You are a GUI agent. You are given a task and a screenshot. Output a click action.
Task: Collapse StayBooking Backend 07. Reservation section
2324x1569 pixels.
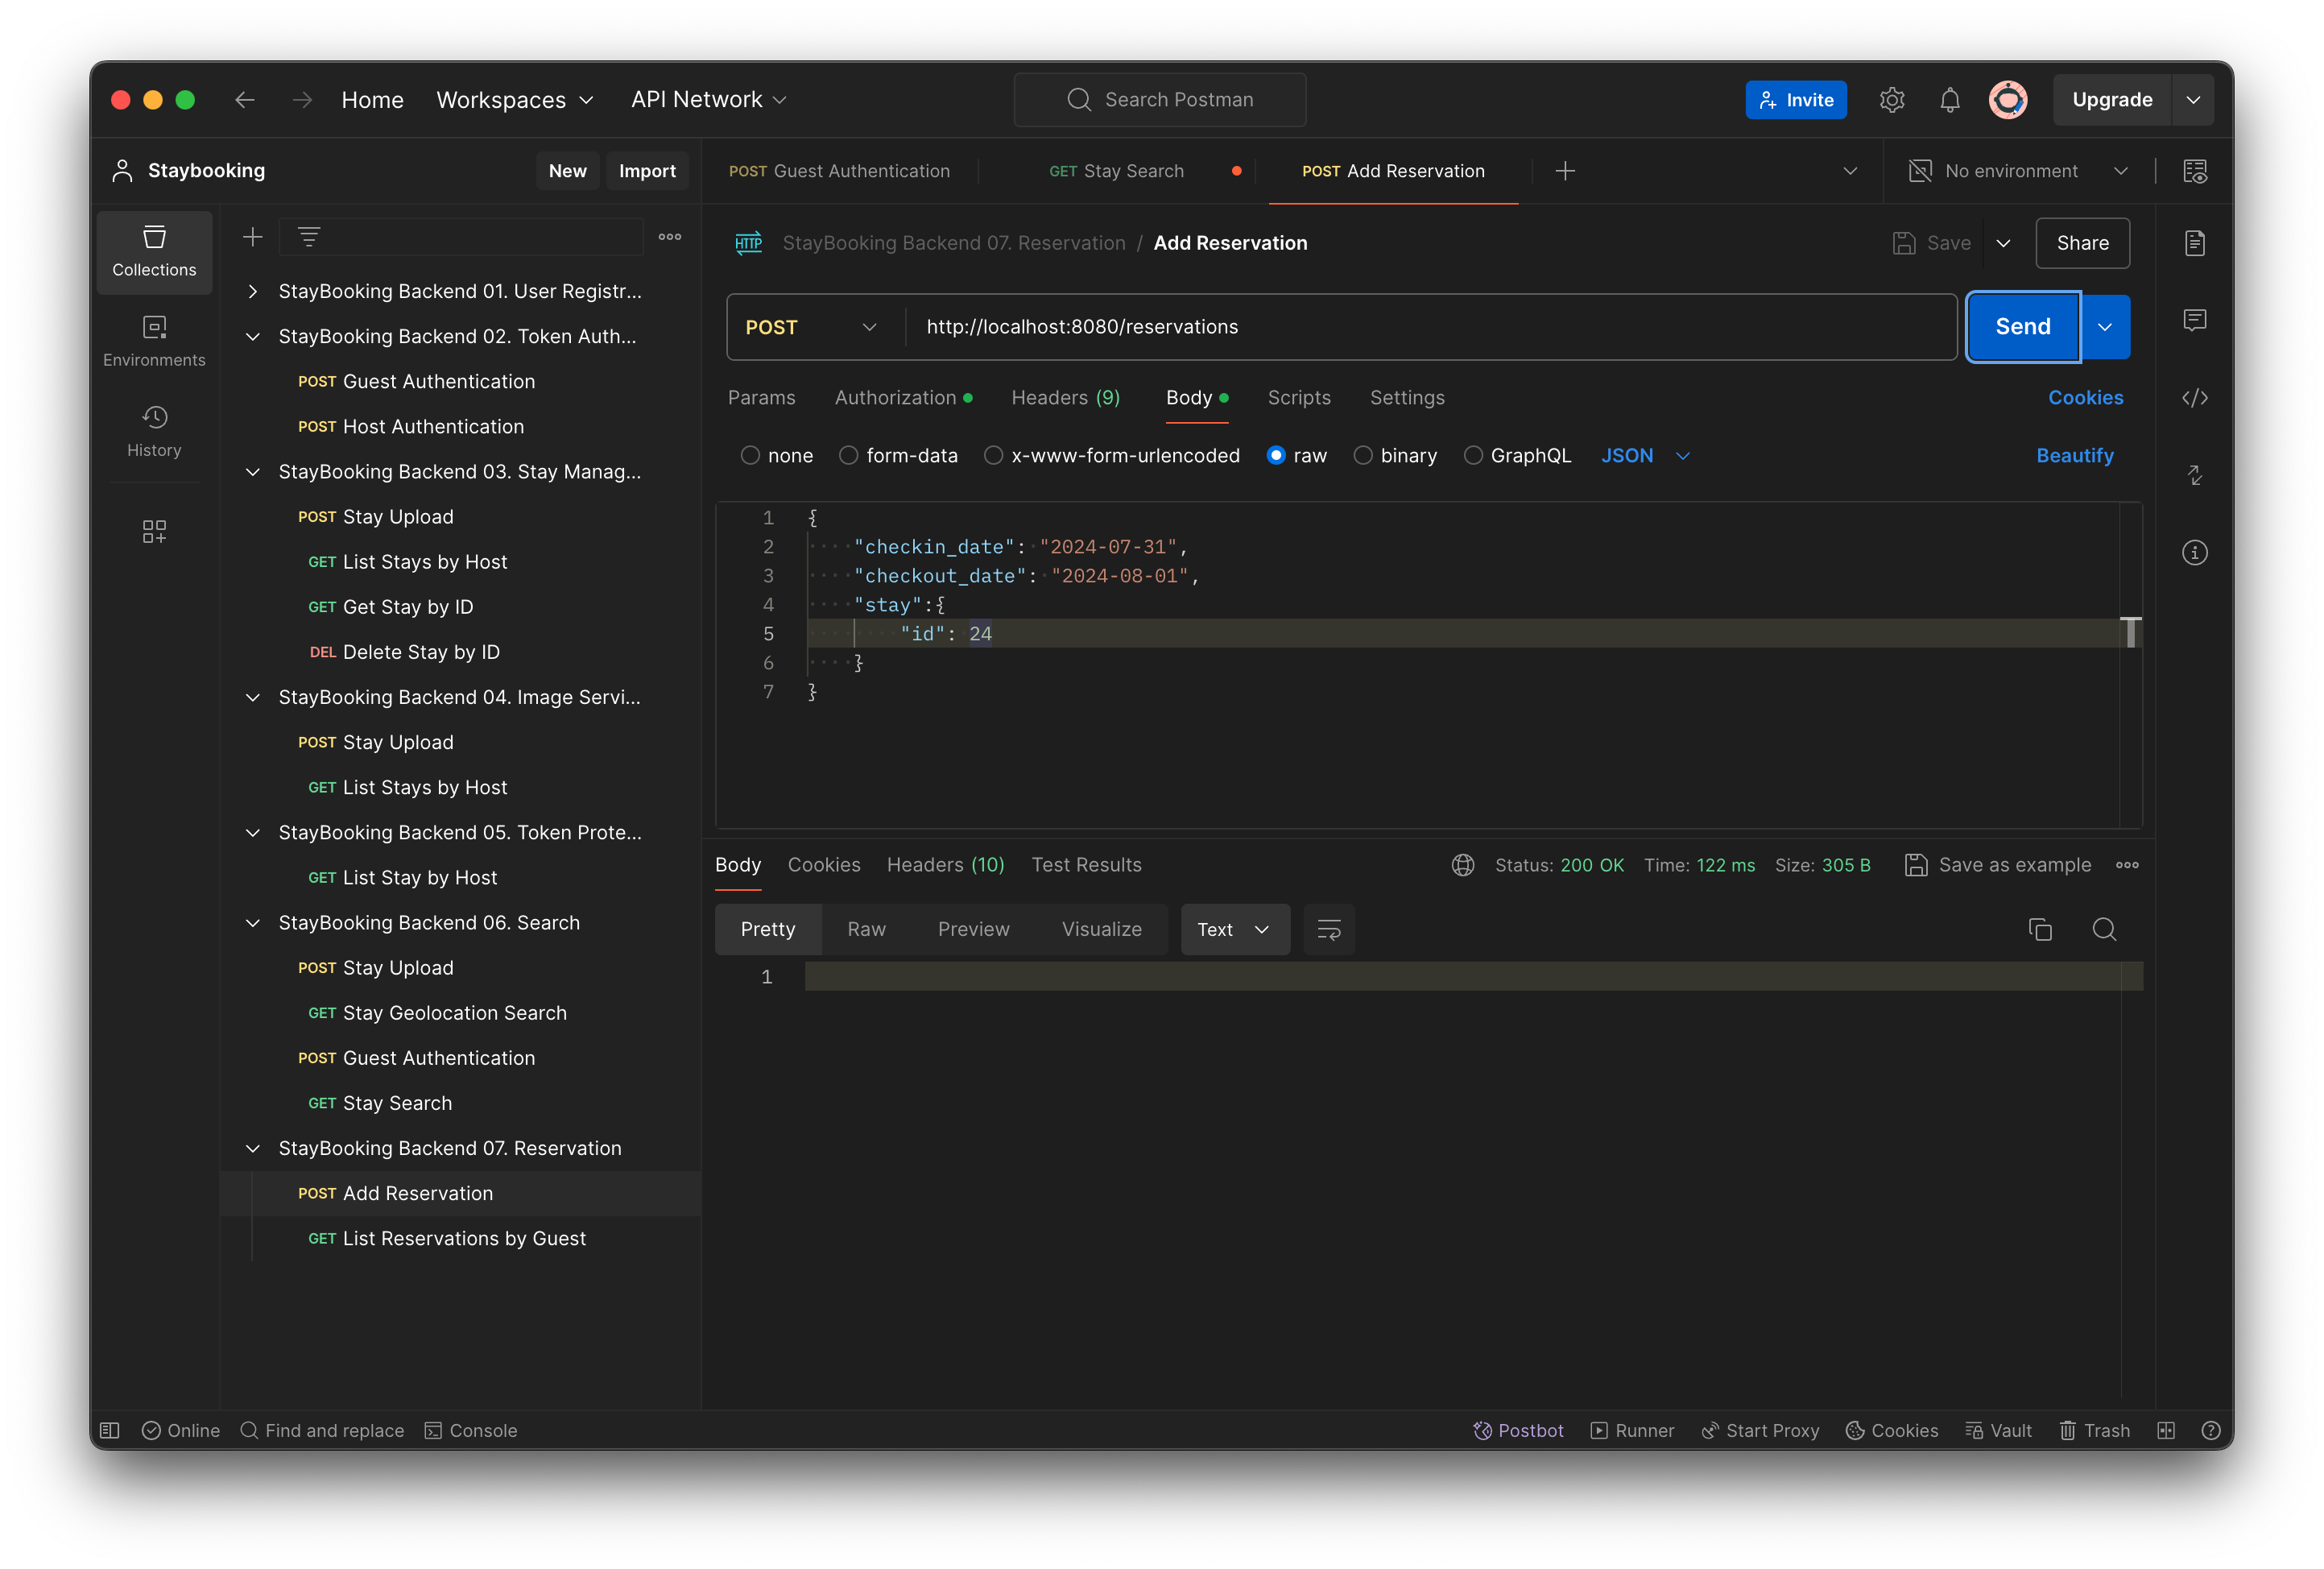pyautogui.click(x=254, y=1147)
